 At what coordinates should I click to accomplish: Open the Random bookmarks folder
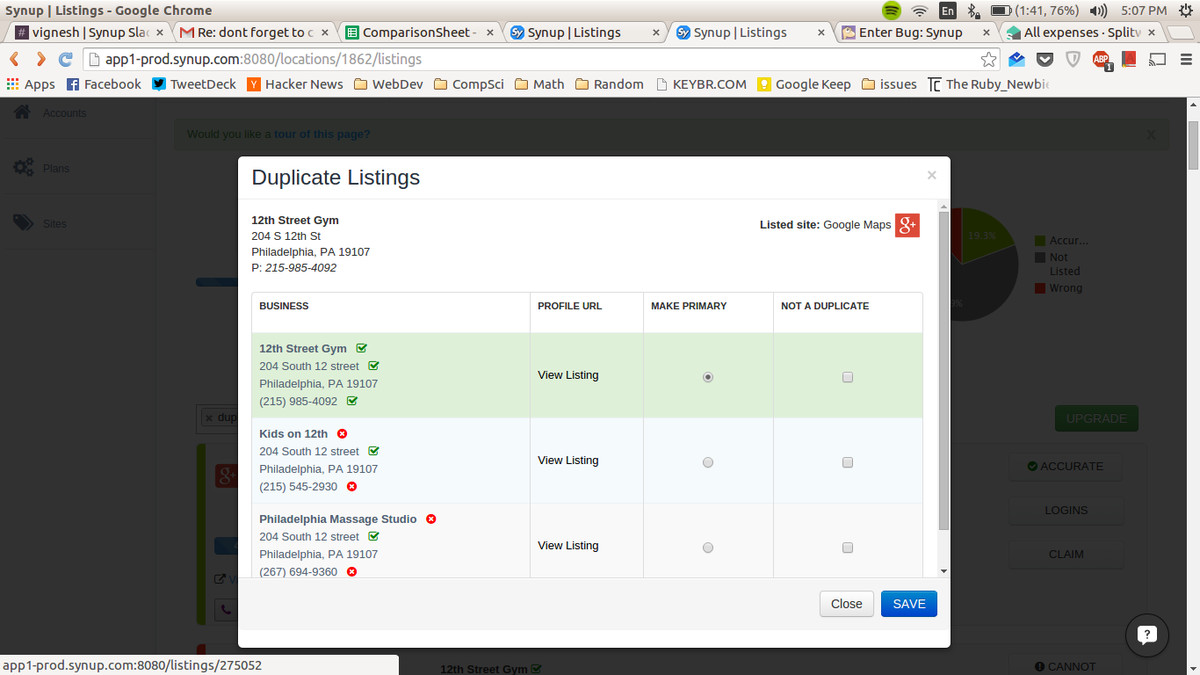[x=610, y=84]
